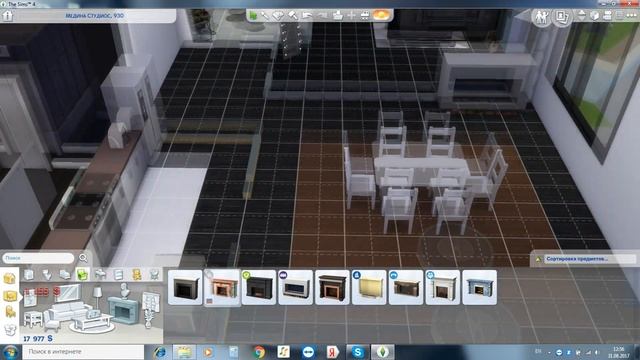Click taskbar search box 'Поиск в интернете'
This screenshot has height=360, width=640.
(x=83, y=352)
